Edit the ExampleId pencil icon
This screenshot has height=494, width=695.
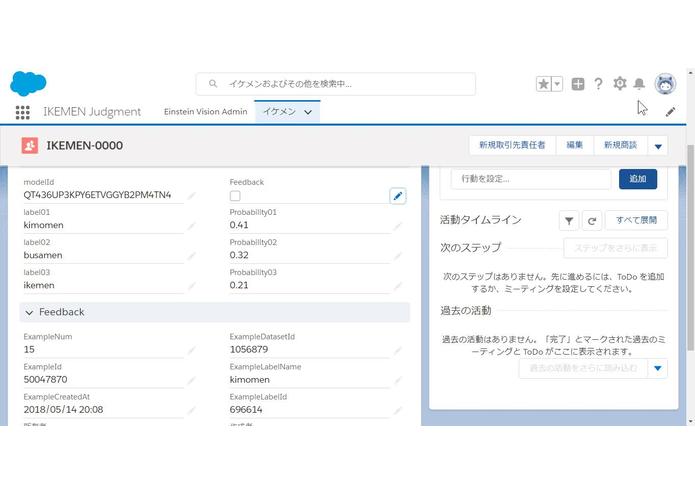(x=191, y=381)
